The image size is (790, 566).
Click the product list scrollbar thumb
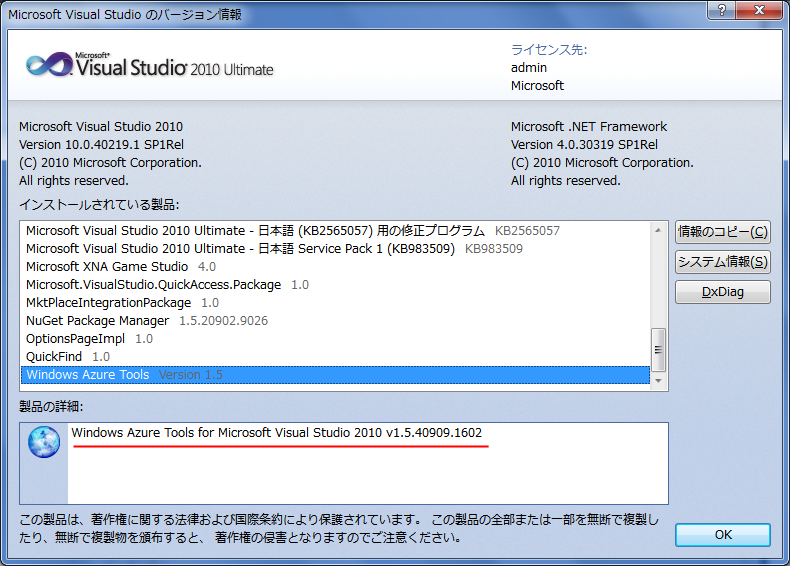(658, 350)
